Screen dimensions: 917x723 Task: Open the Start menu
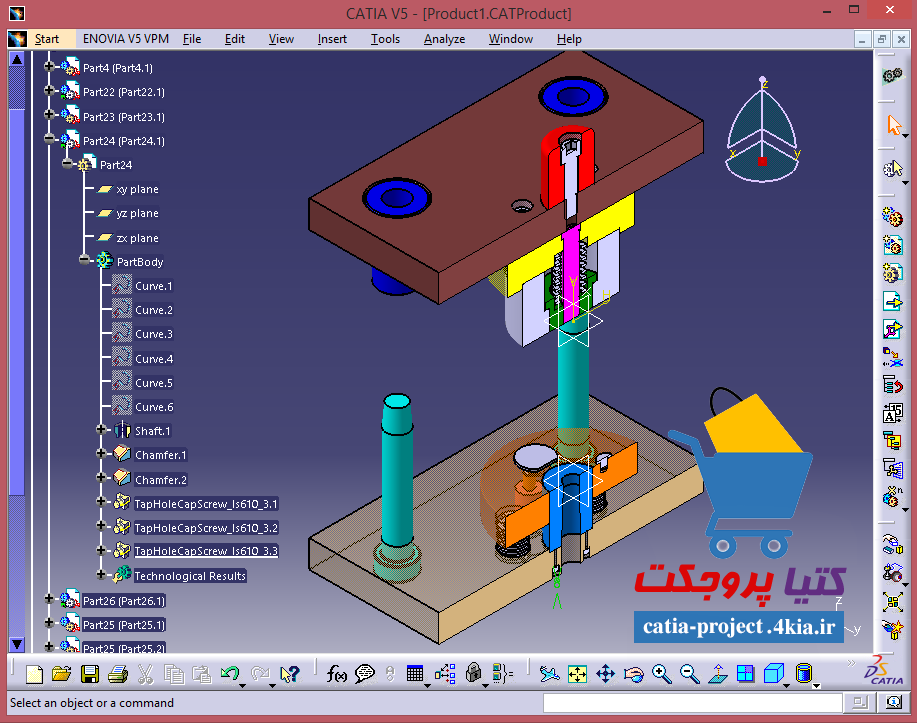pos(47,39)
